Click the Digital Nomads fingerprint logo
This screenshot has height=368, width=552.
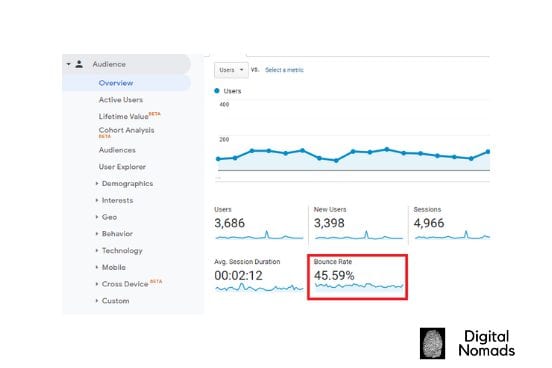click(432, 343)
